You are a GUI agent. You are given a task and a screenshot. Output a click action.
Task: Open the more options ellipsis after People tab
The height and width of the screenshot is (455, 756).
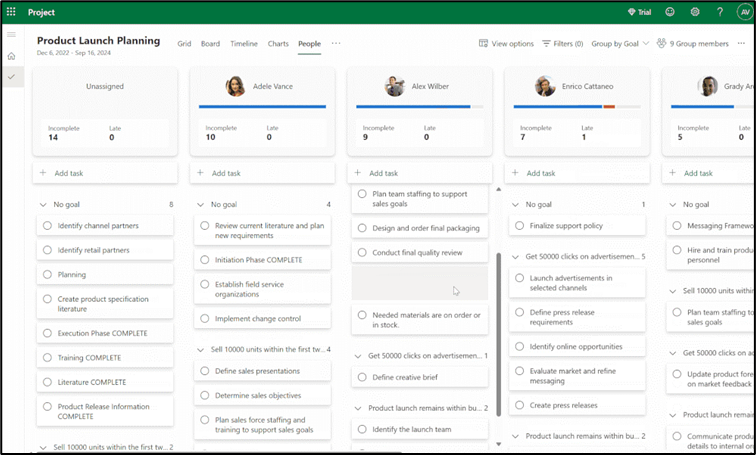[336, 43]
